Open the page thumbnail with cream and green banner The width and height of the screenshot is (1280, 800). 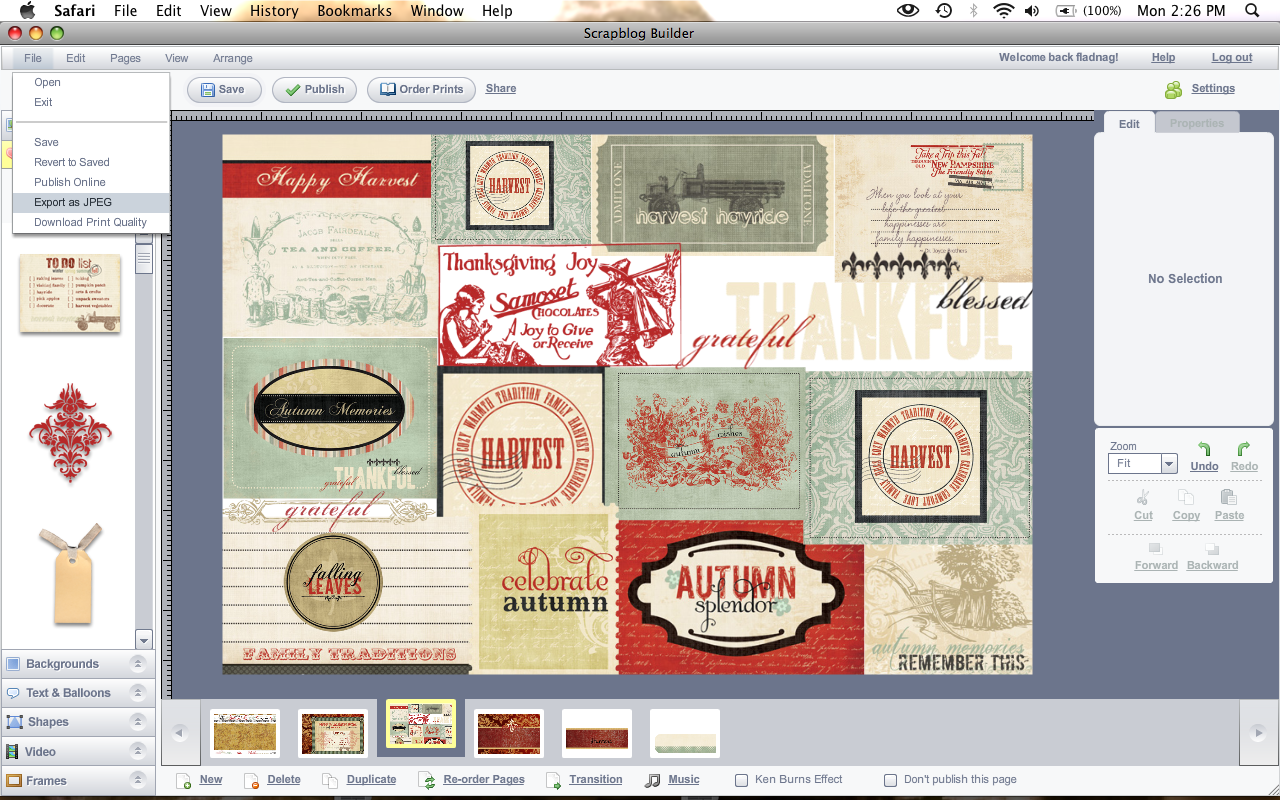coord(685,734)
